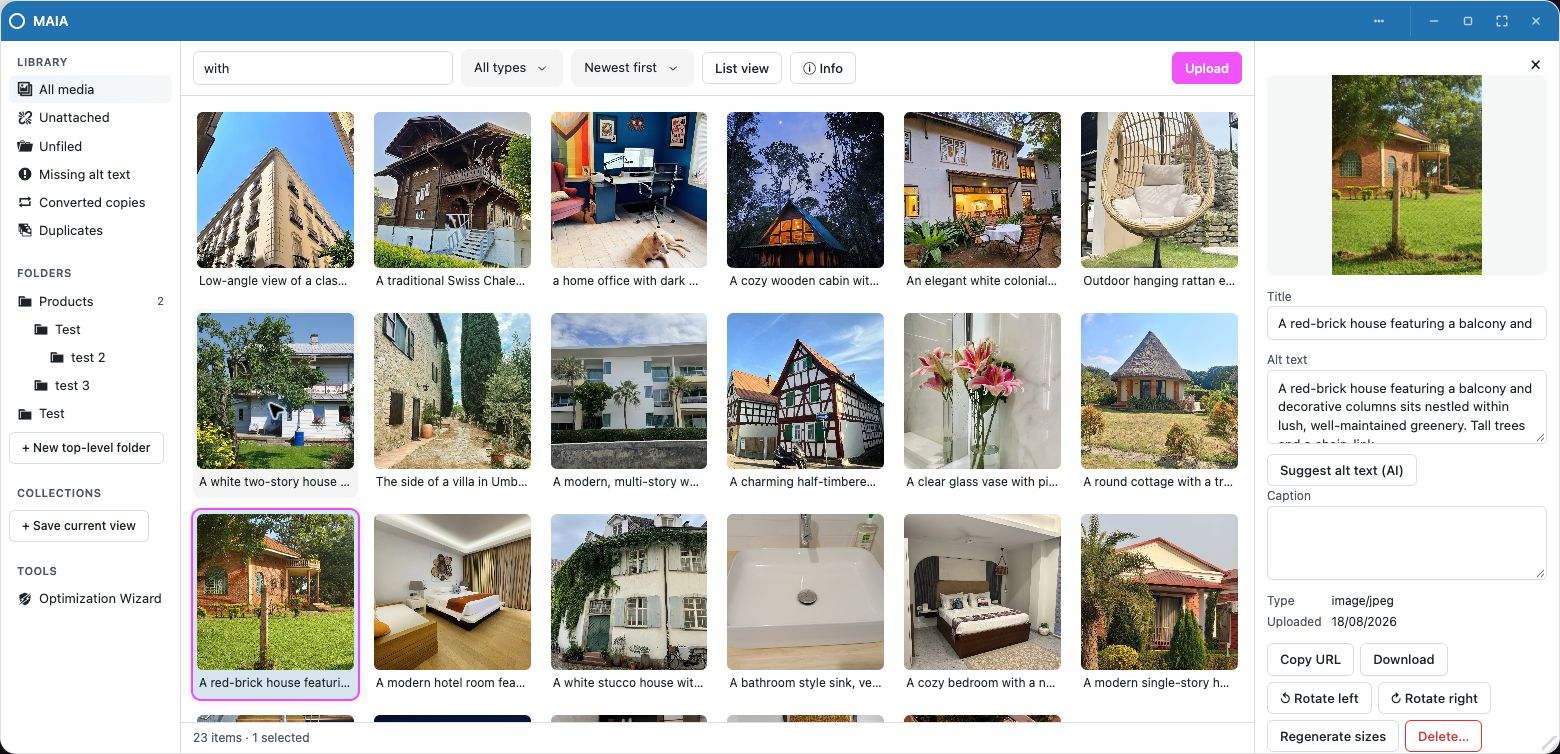
Task: Show the Missing alt text alert icon
Action: tap(25, 174)
